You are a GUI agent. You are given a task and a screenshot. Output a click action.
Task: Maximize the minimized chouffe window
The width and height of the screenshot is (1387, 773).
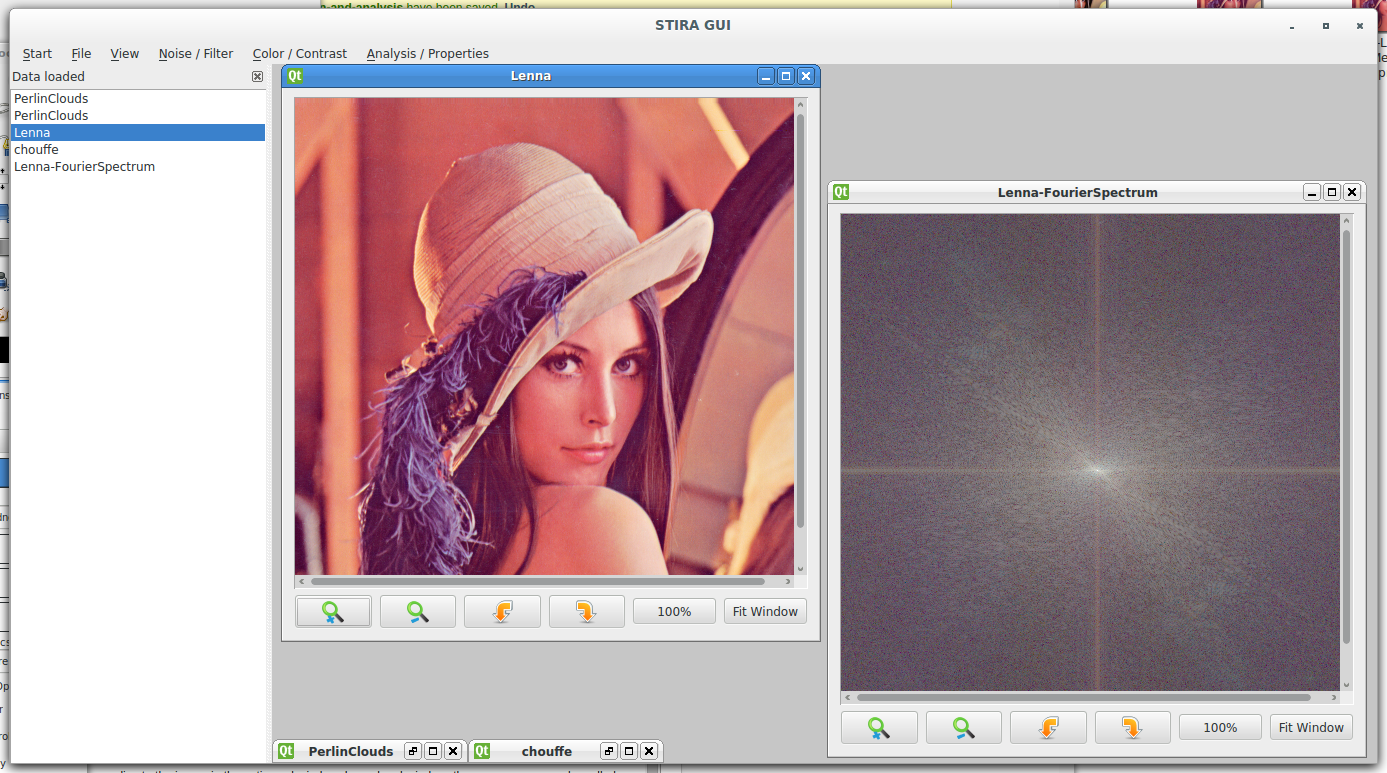click(x=629, y=751)
